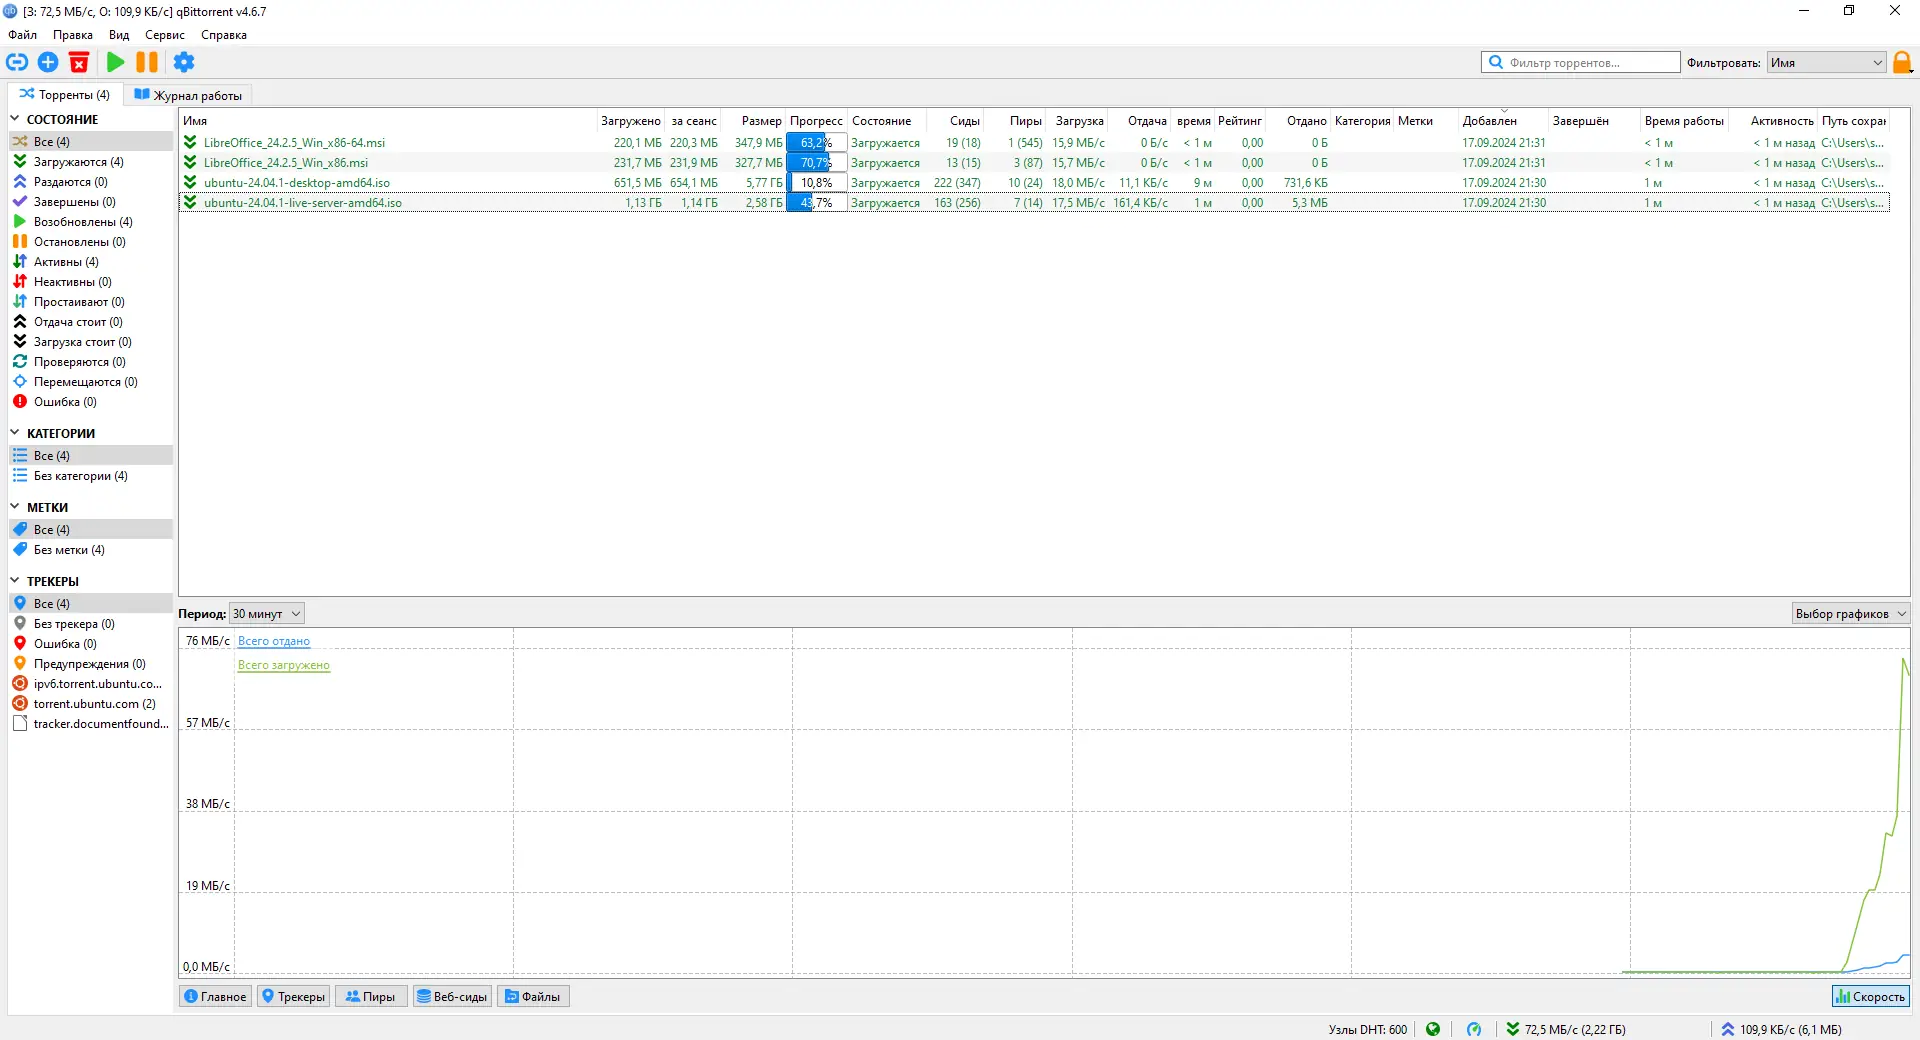The width and height of the screenshot is (1920, 1040).
Task: Filter by torrent.ubuntu.com (2) tracker
Action: pos(91,704)
